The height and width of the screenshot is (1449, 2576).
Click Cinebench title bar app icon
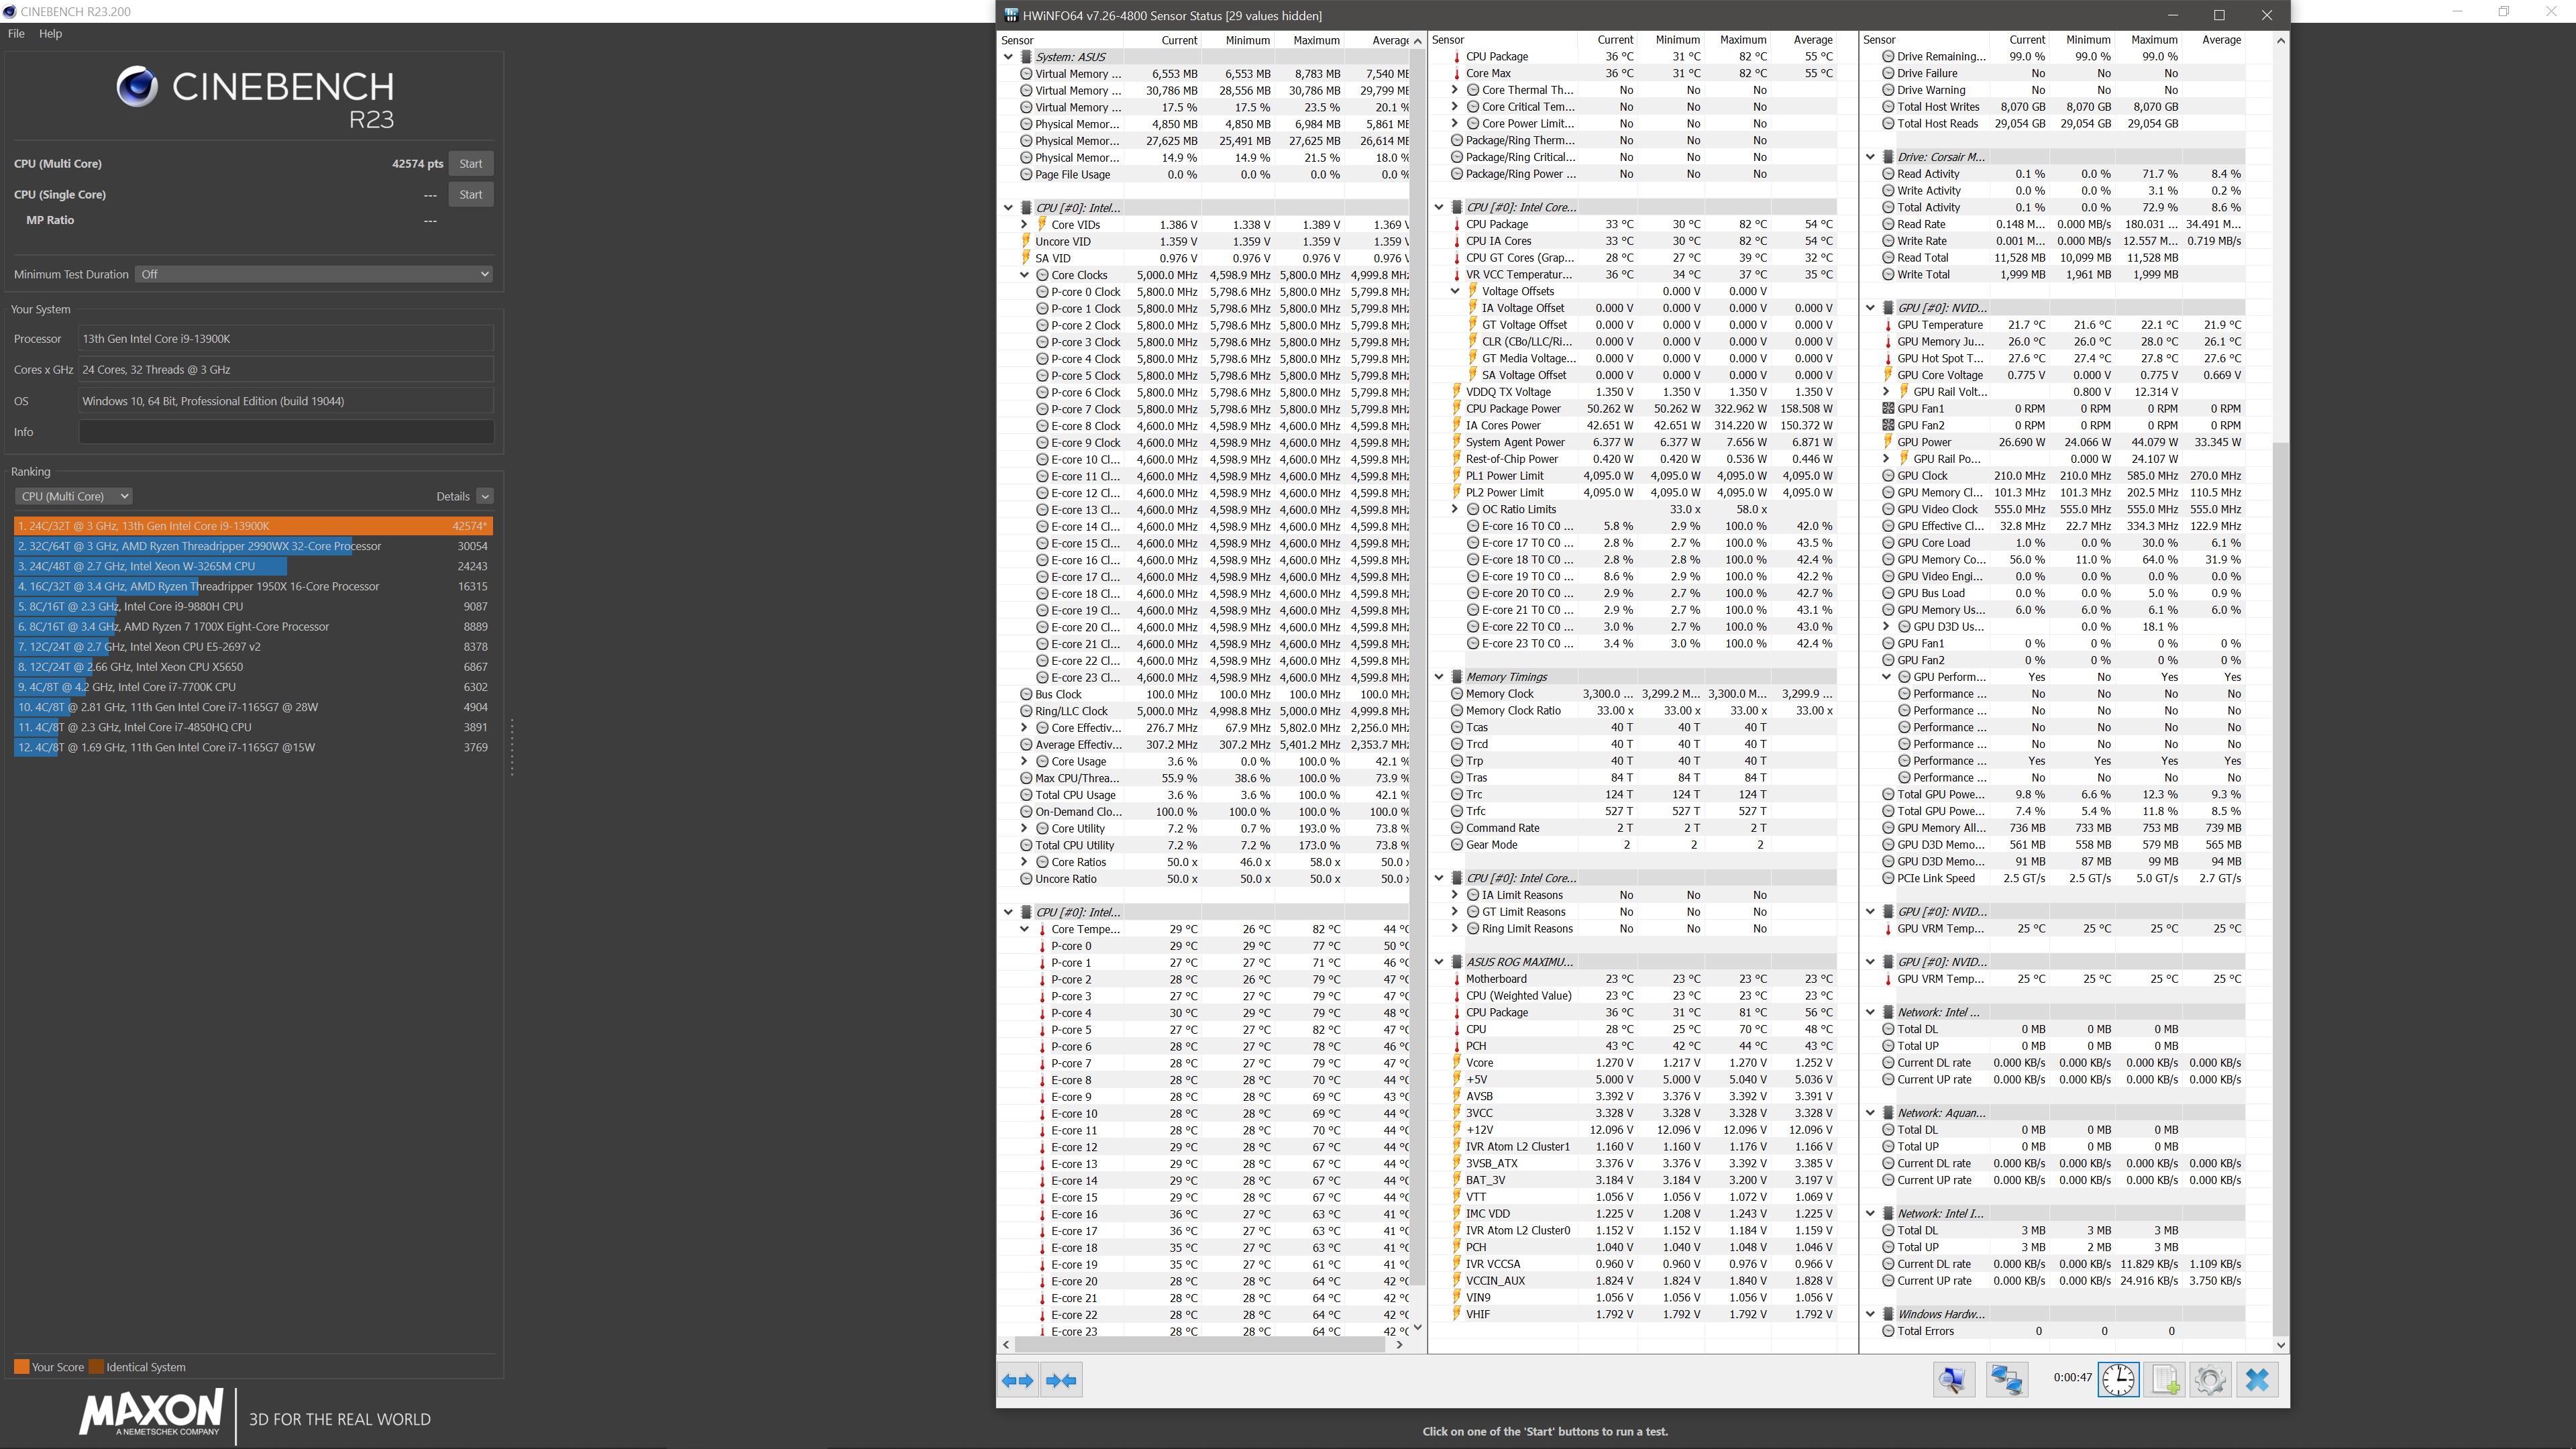pos(9,11)
